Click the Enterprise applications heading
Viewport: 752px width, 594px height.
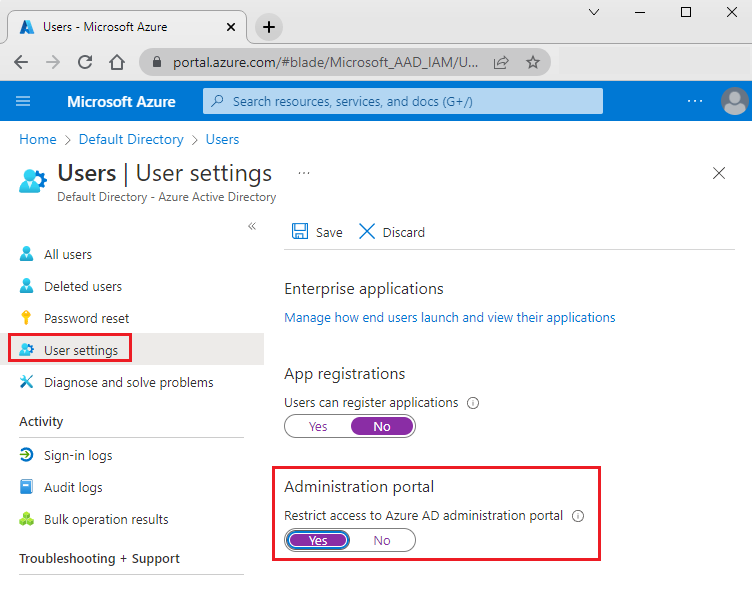coord(364,289)
